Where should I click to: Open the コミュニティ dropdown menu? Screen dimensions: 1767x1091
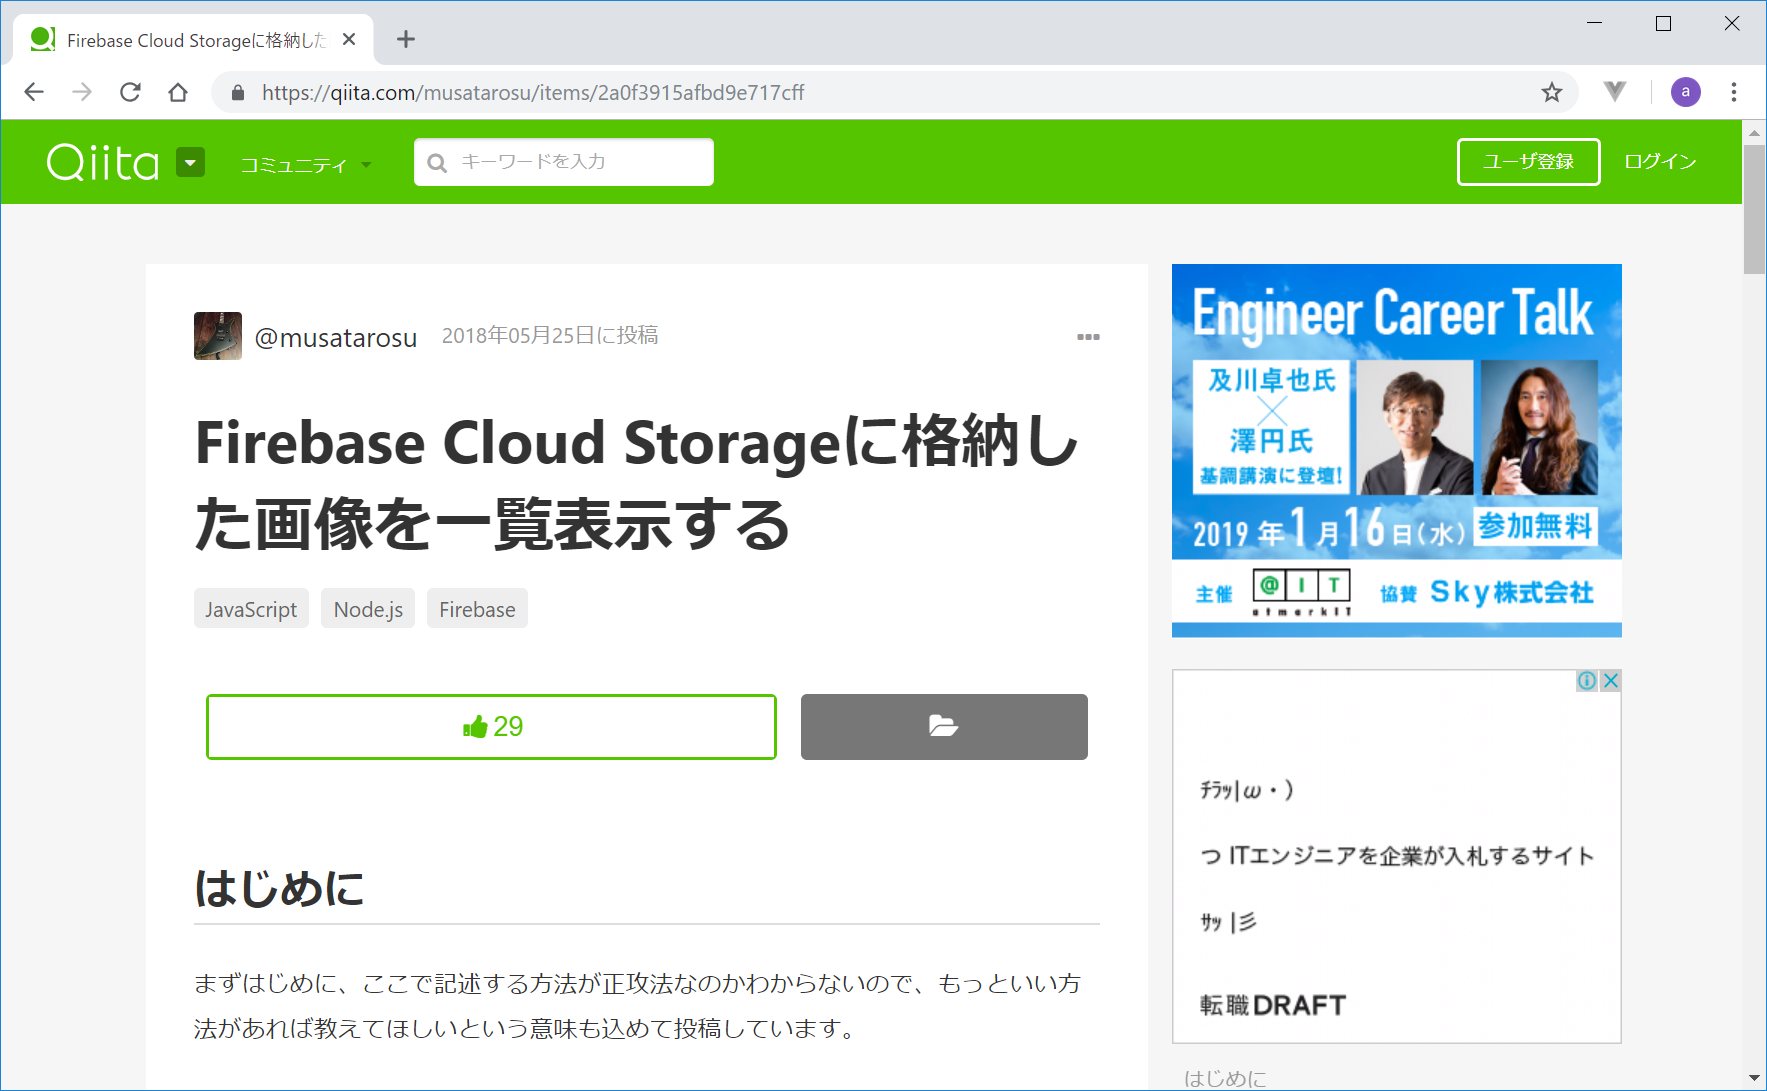[x=306, y=165]
